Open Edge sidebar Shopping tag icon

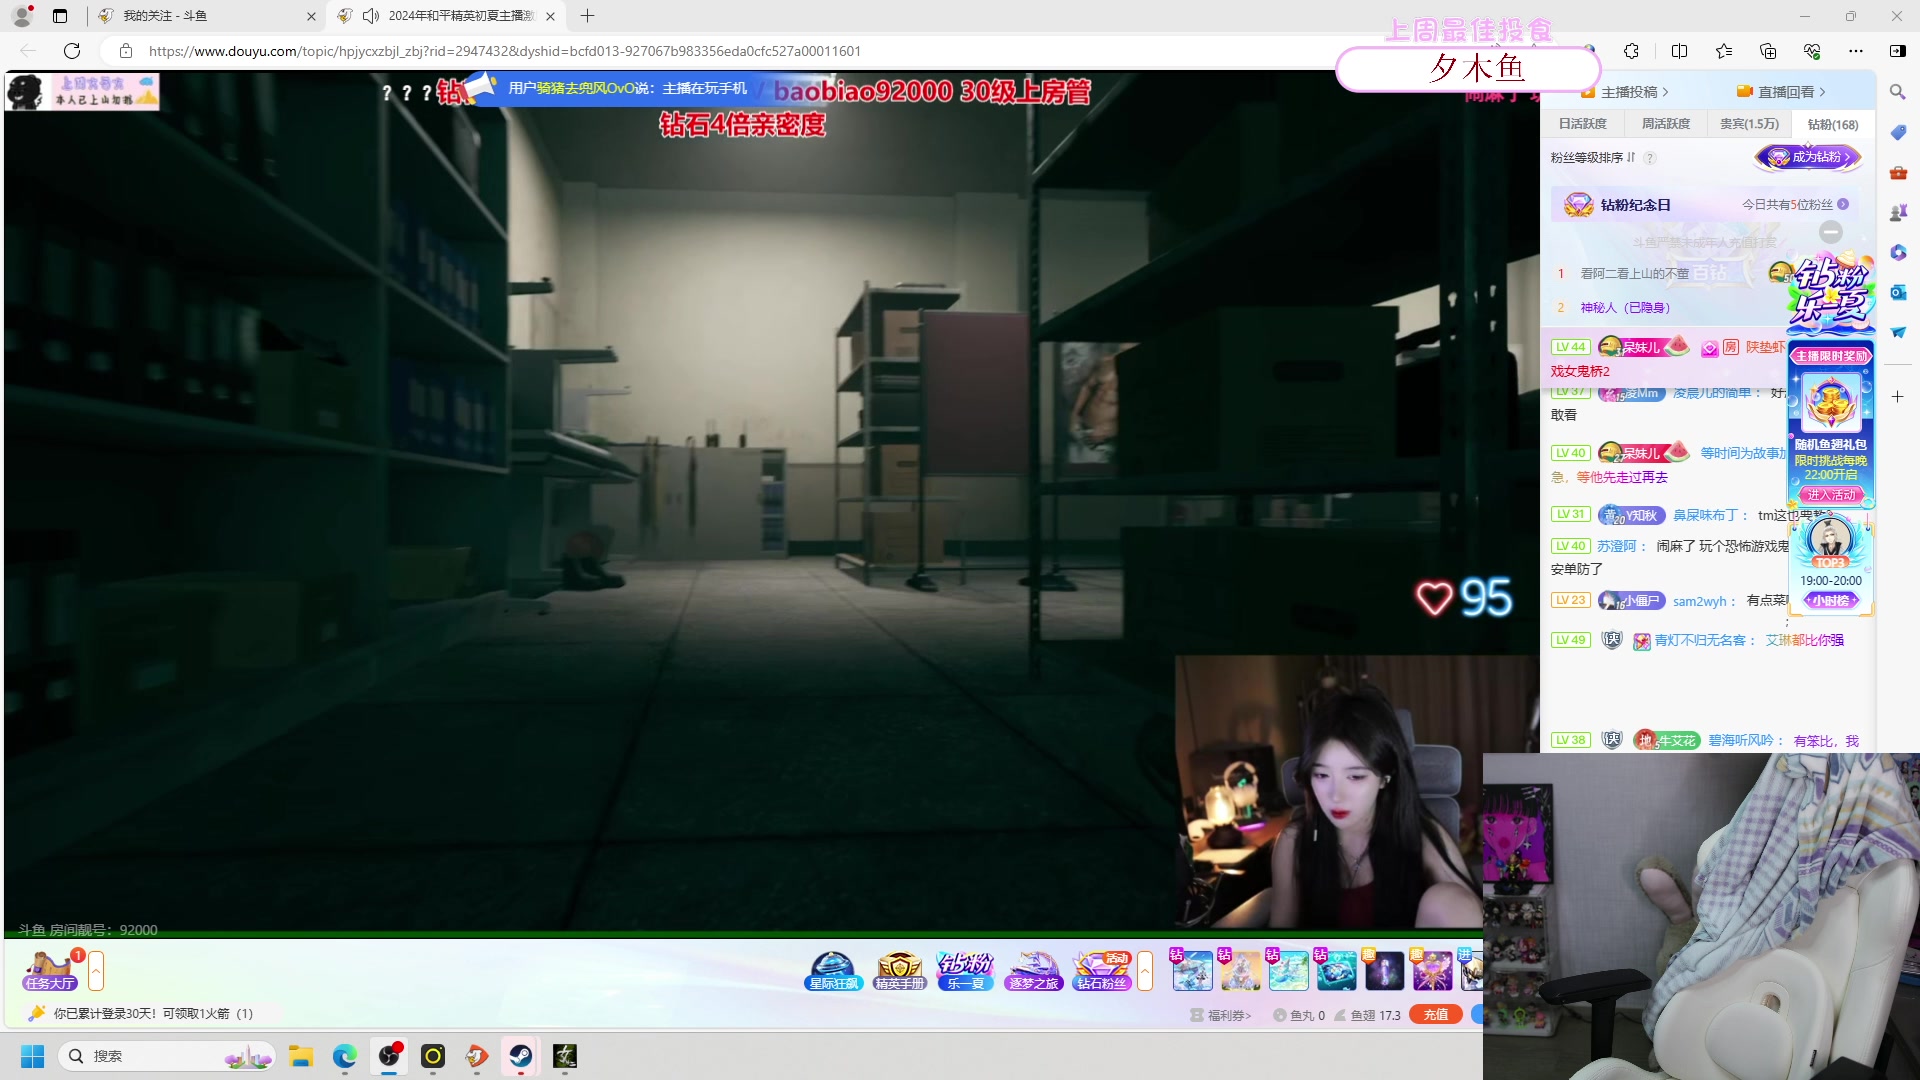(x=1898, y=132)
